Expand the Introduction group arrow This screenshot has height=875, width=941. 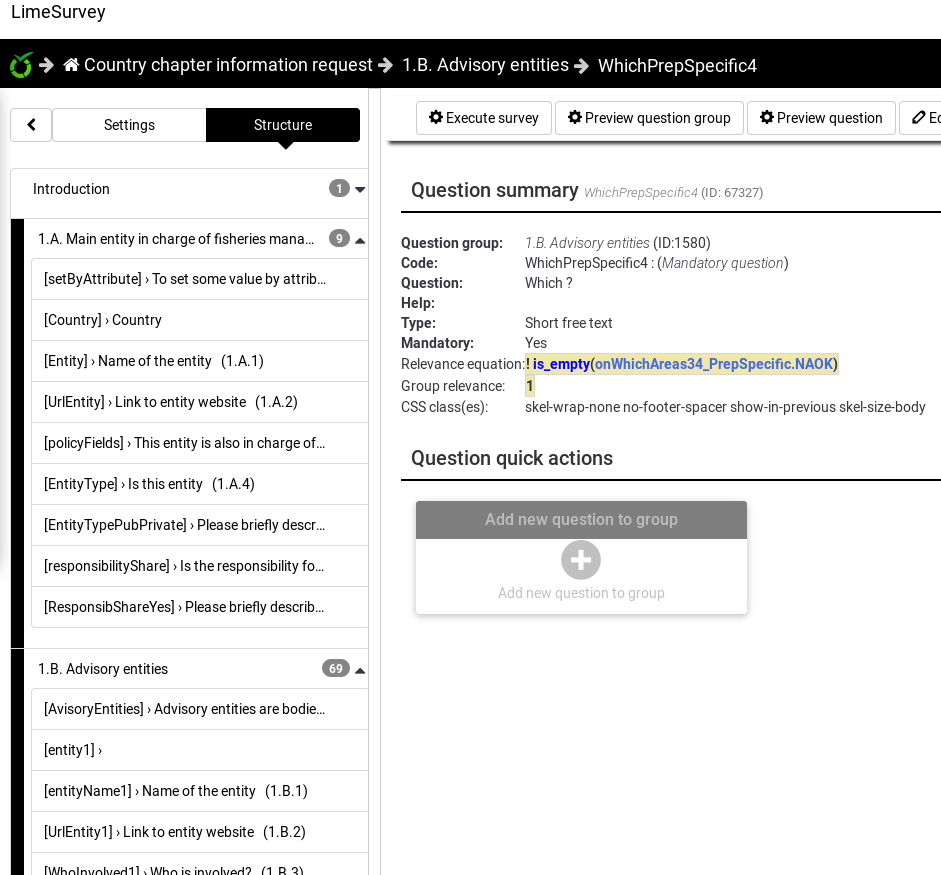(360, 189)
